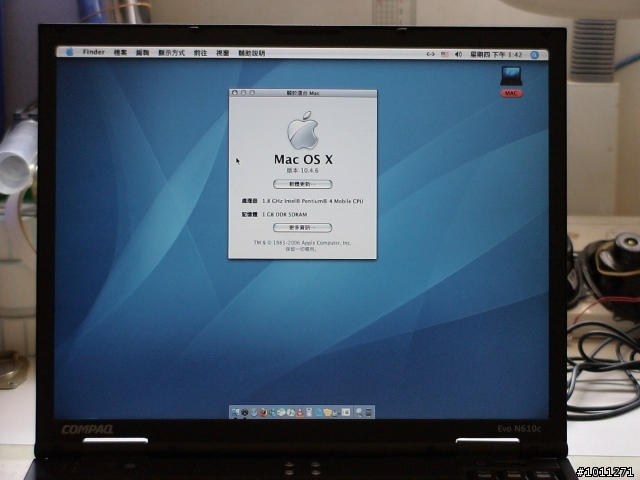Launch Firefox from the Dock
This screenshot has height=480, width=640.
click(x=263, y=412)
